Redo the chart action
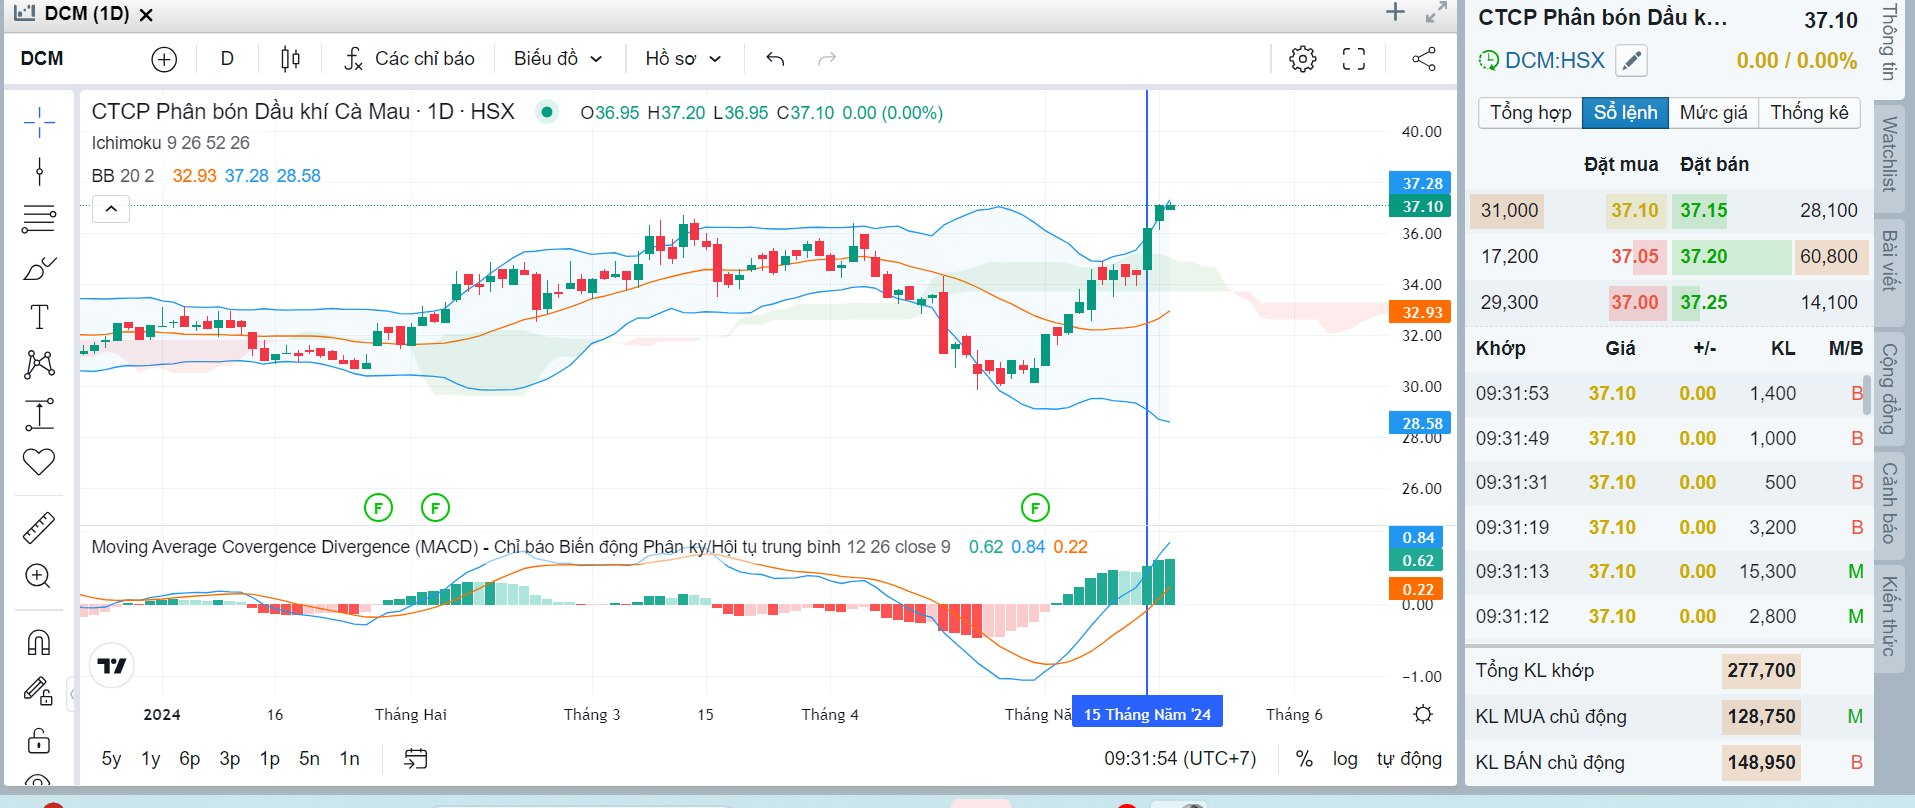Screen dimensions: 1915x808 (827, 59)
